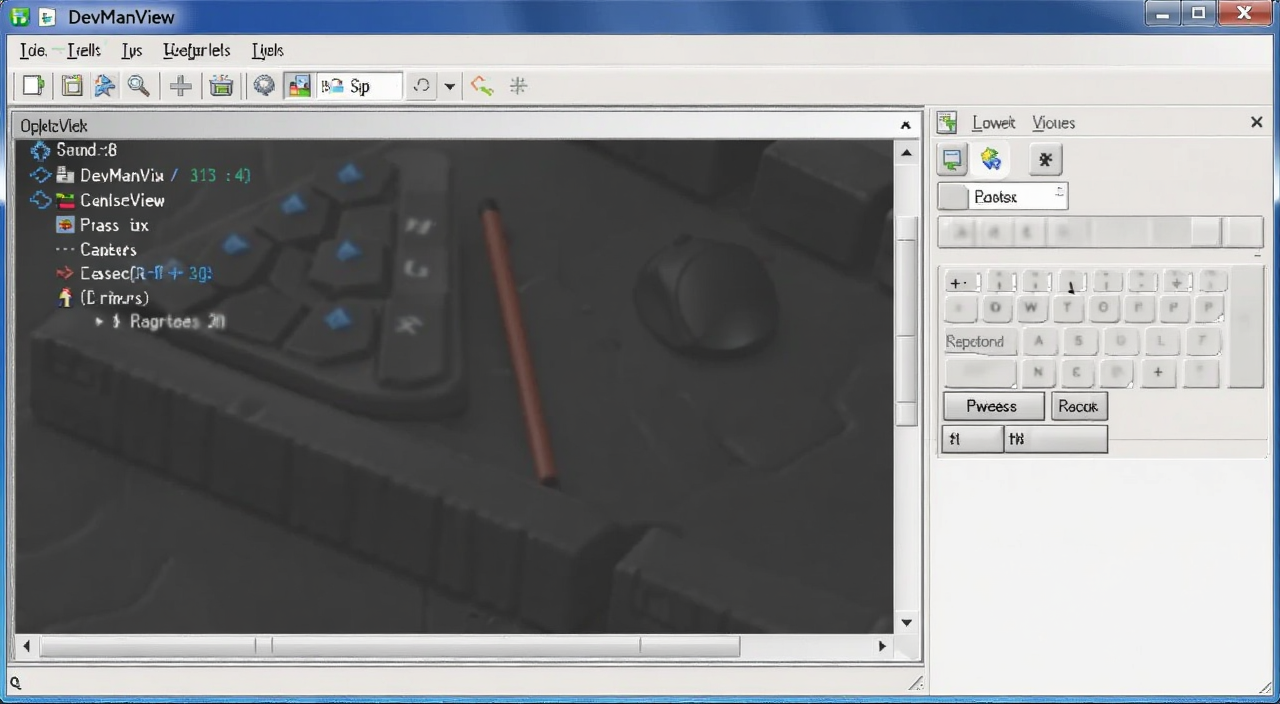Click the horizontal scrollbar right arrow

882,647
